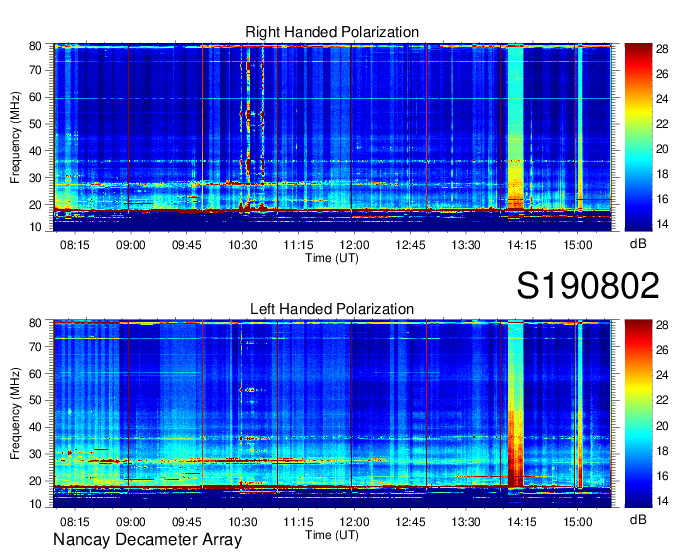Click "Time (UT)" label under right-handed plot
This screenshot has width=680, height=552.
[332, 258]
